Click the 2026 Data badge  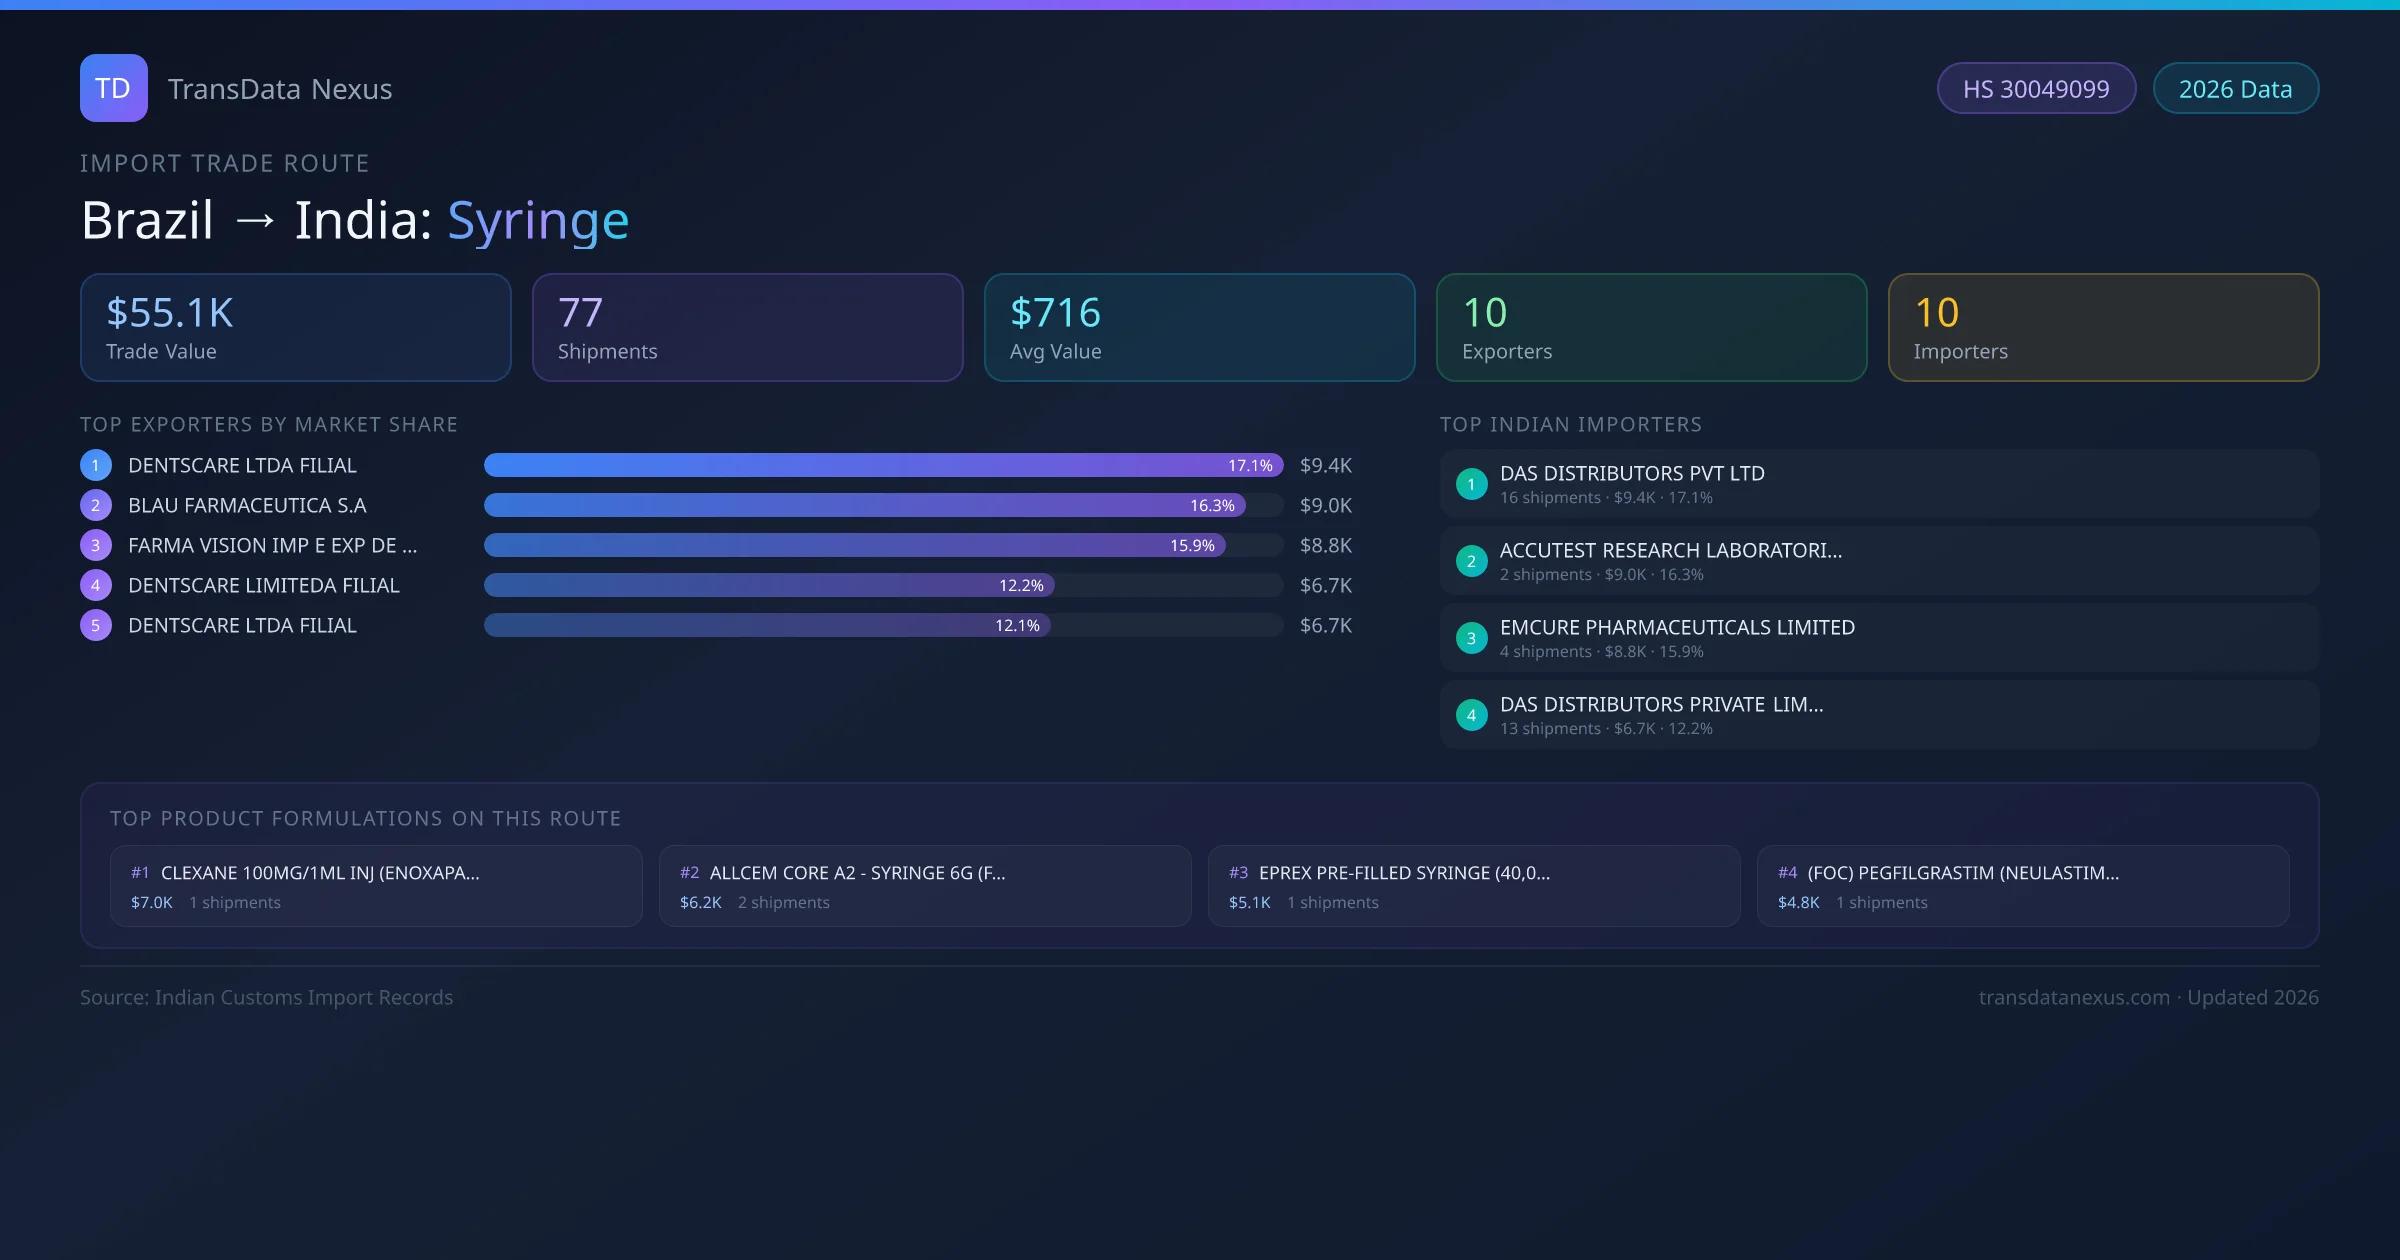coord(2235,89)
